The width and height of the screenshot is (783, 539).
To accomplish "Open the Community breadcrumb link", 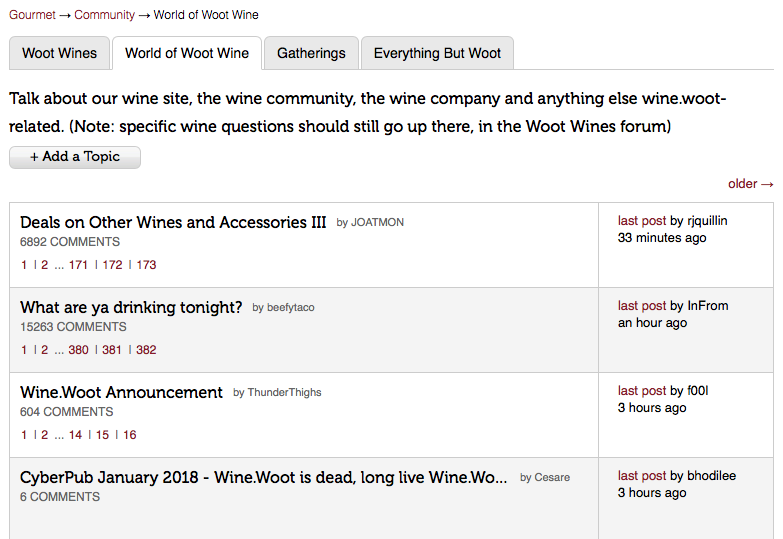I will click(x=104, y=15).
